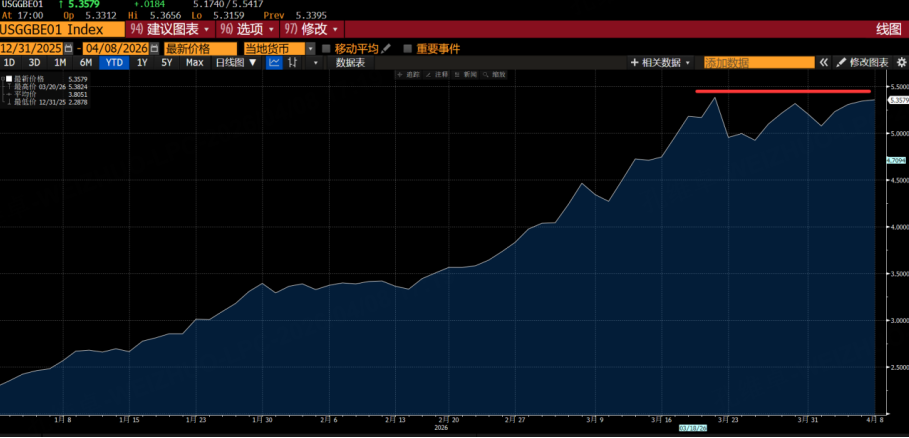909x438 pixels.
Task: Select the 6M range tab
Action: coord(86,63)
